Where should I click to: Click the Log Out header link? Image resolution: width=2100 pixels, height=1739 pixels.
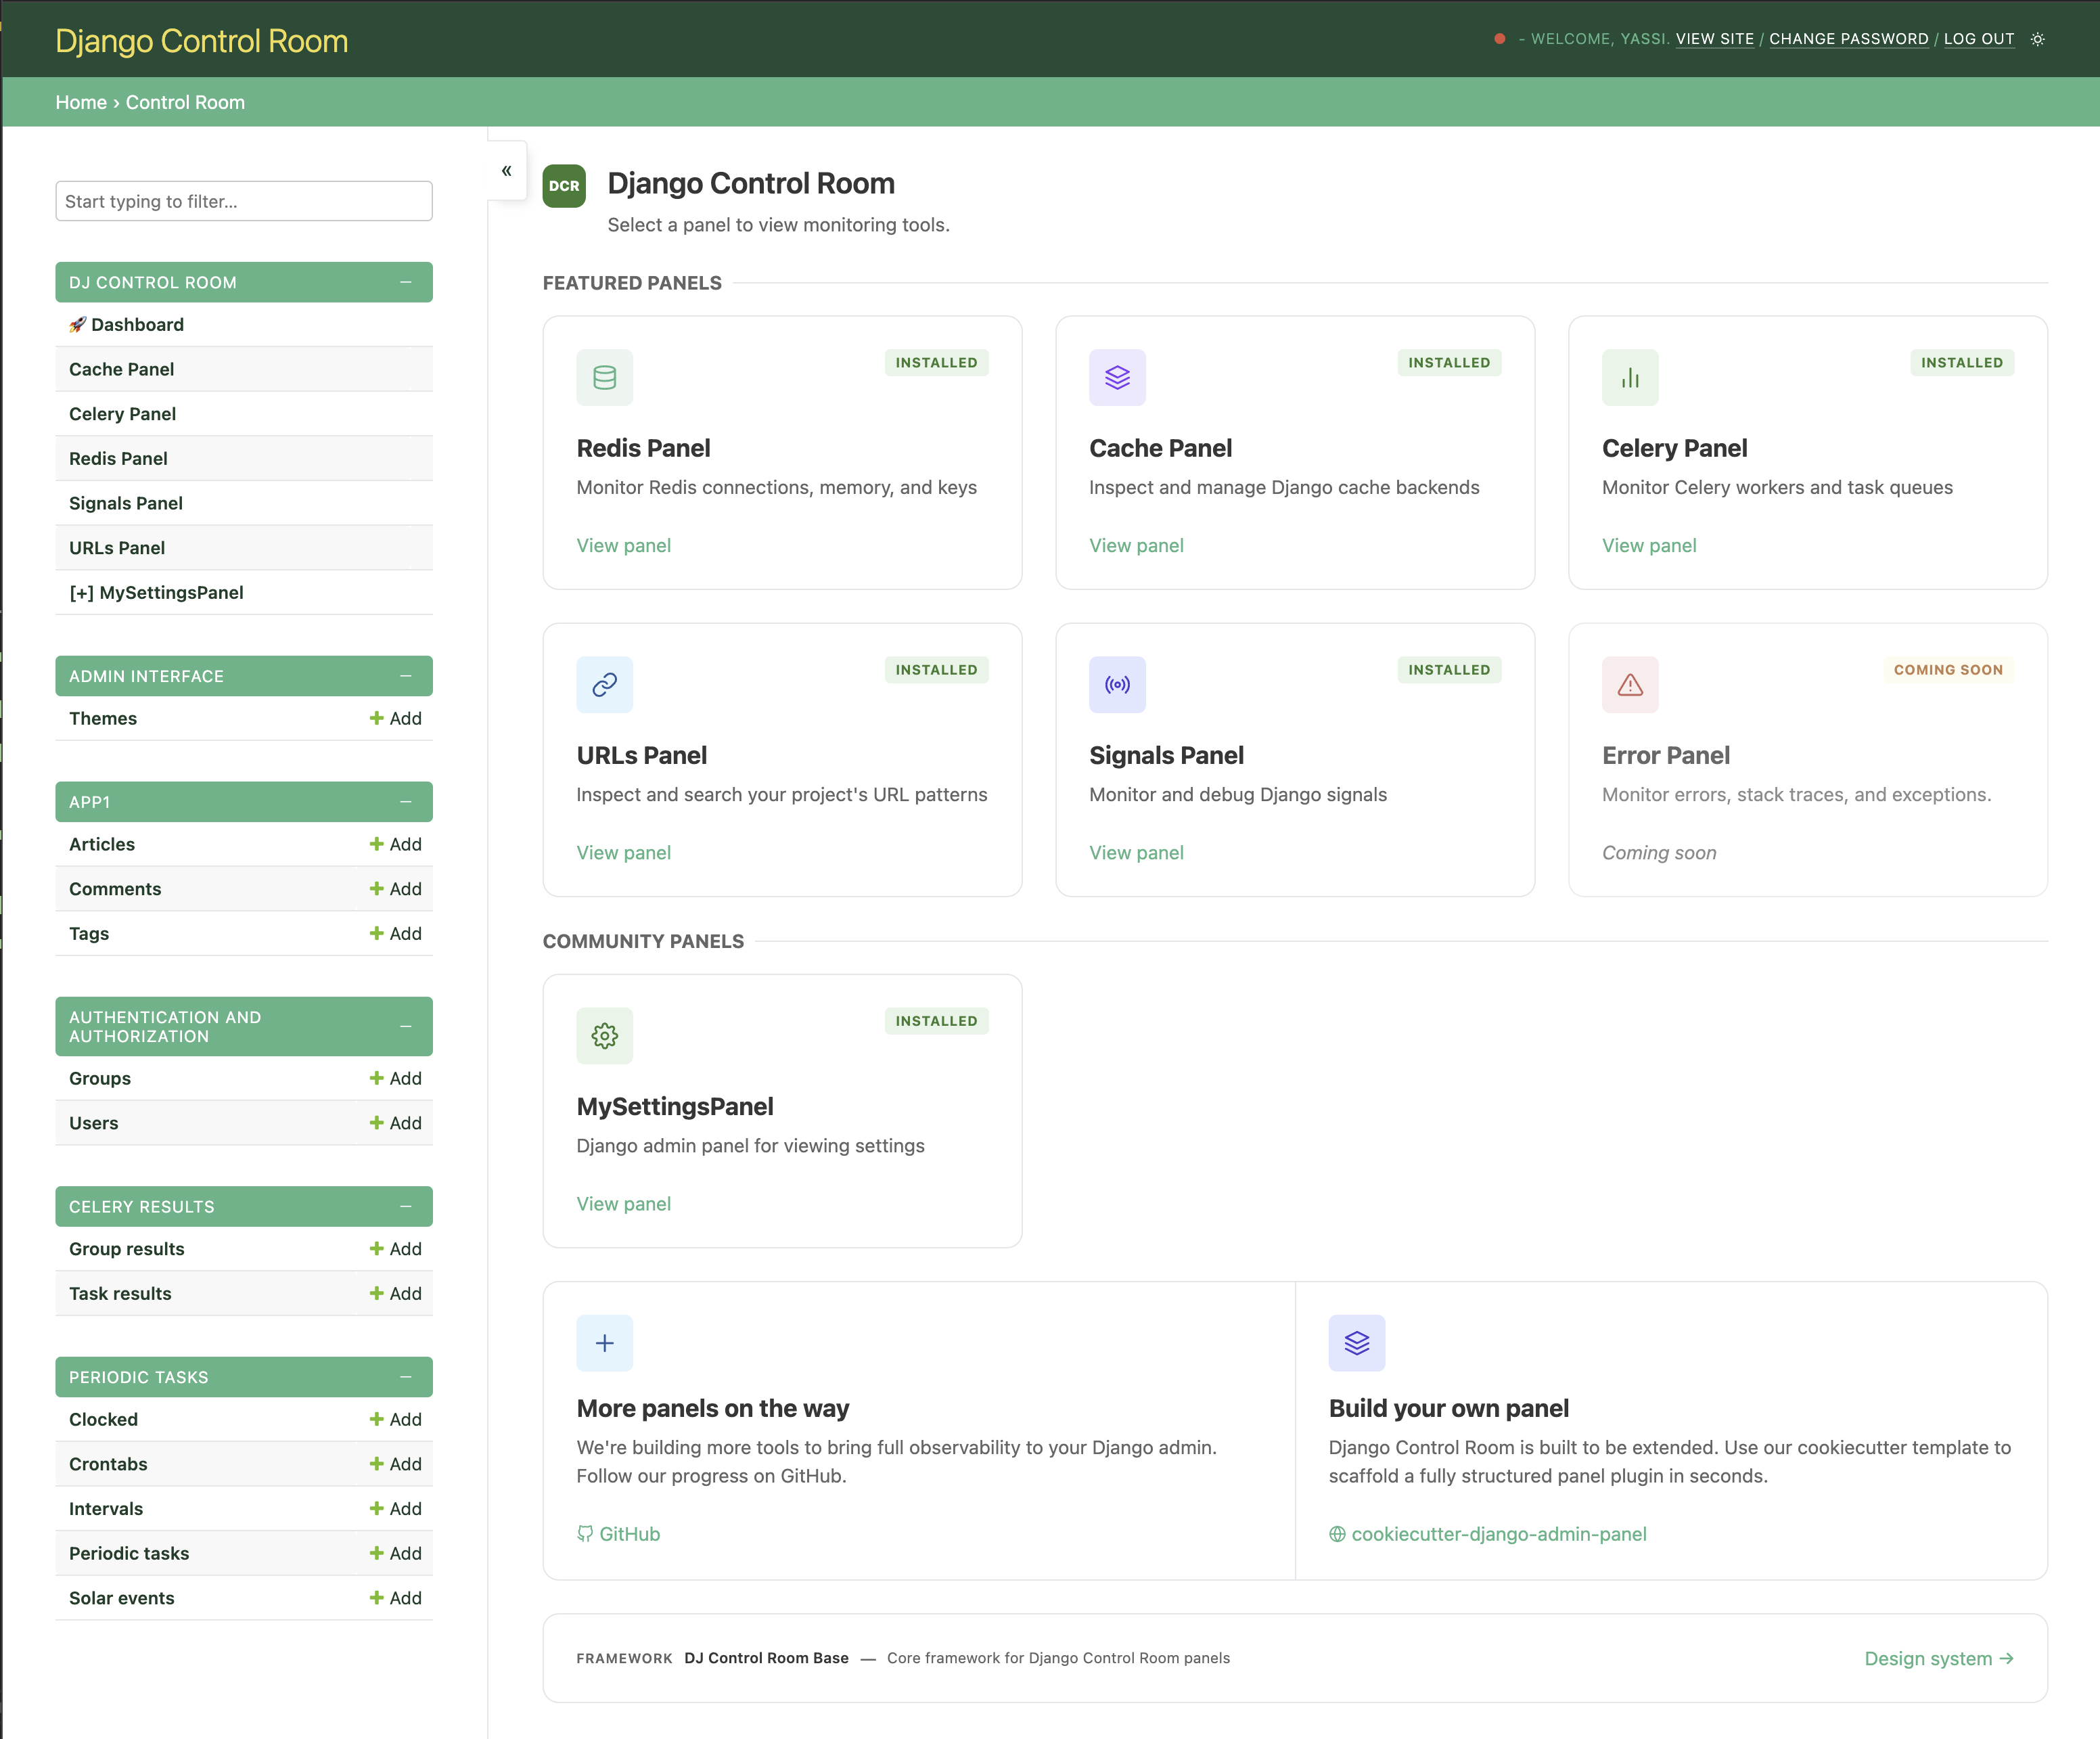click(1979, 39)
